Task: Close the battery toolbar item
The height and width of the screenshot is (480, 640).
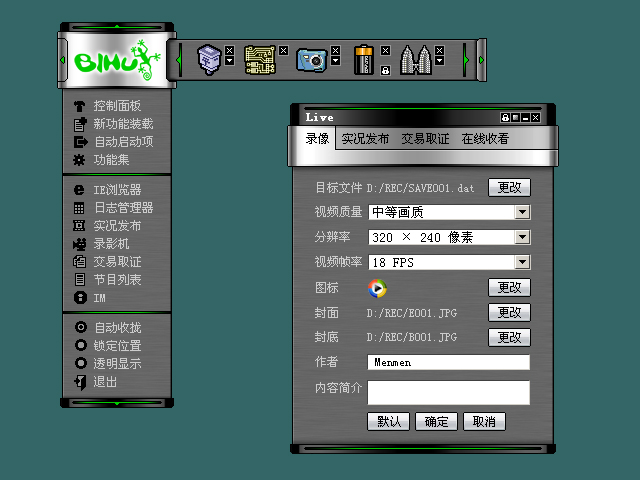Action: pyautogui.click(x=385, y=50)
